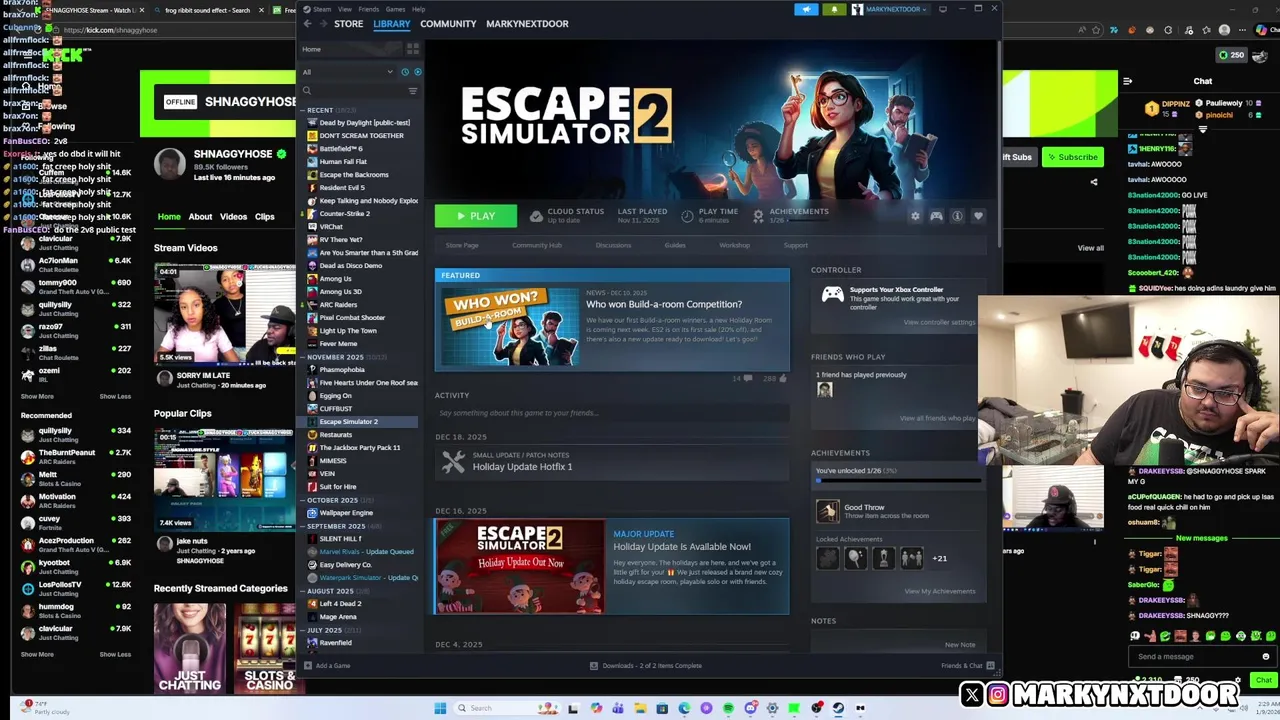Viewport: 1280px width, 720px height.
Task: Expand the MARKYNEXTDOOR account dropdown
Action: coord(891,9)
